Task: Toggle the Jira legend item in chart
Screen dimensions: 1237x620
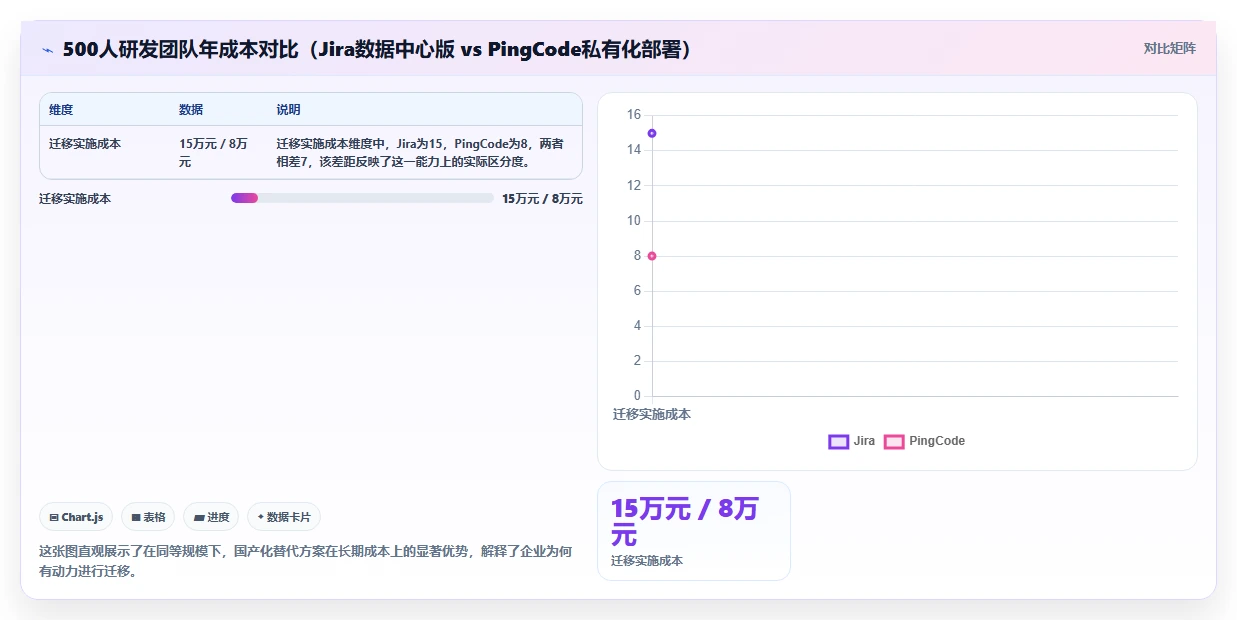Action: pos(852,441)
